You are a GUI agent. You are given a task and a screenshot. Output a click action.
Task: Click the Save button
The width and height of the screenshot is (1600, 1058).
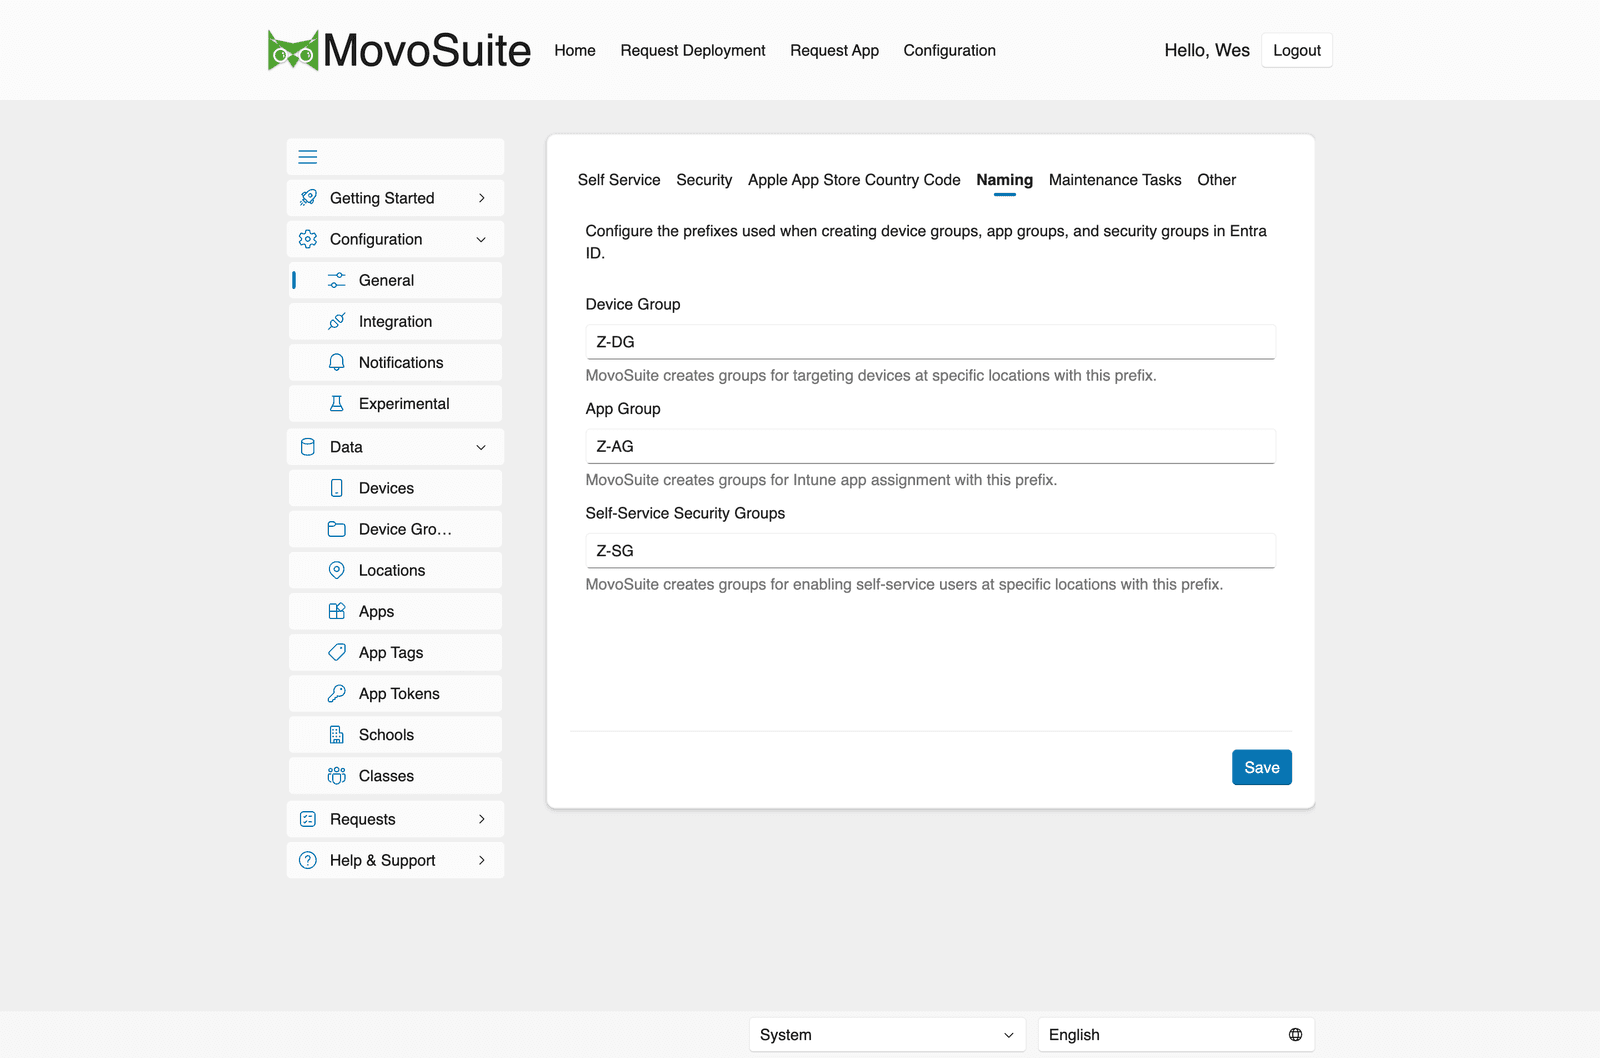(1262, 767)
